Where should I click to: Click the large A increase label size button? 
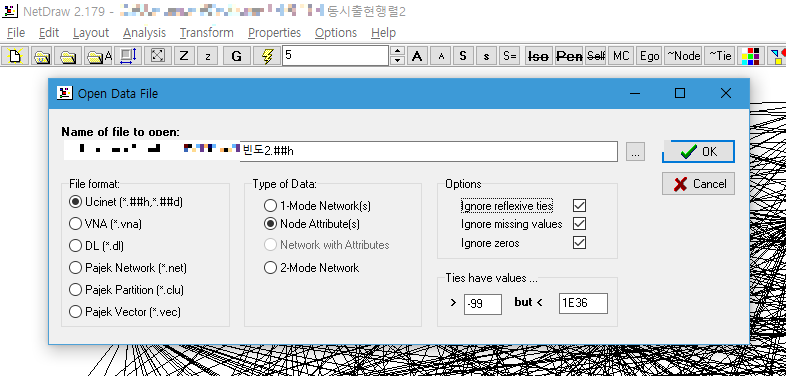pos(417,56)
